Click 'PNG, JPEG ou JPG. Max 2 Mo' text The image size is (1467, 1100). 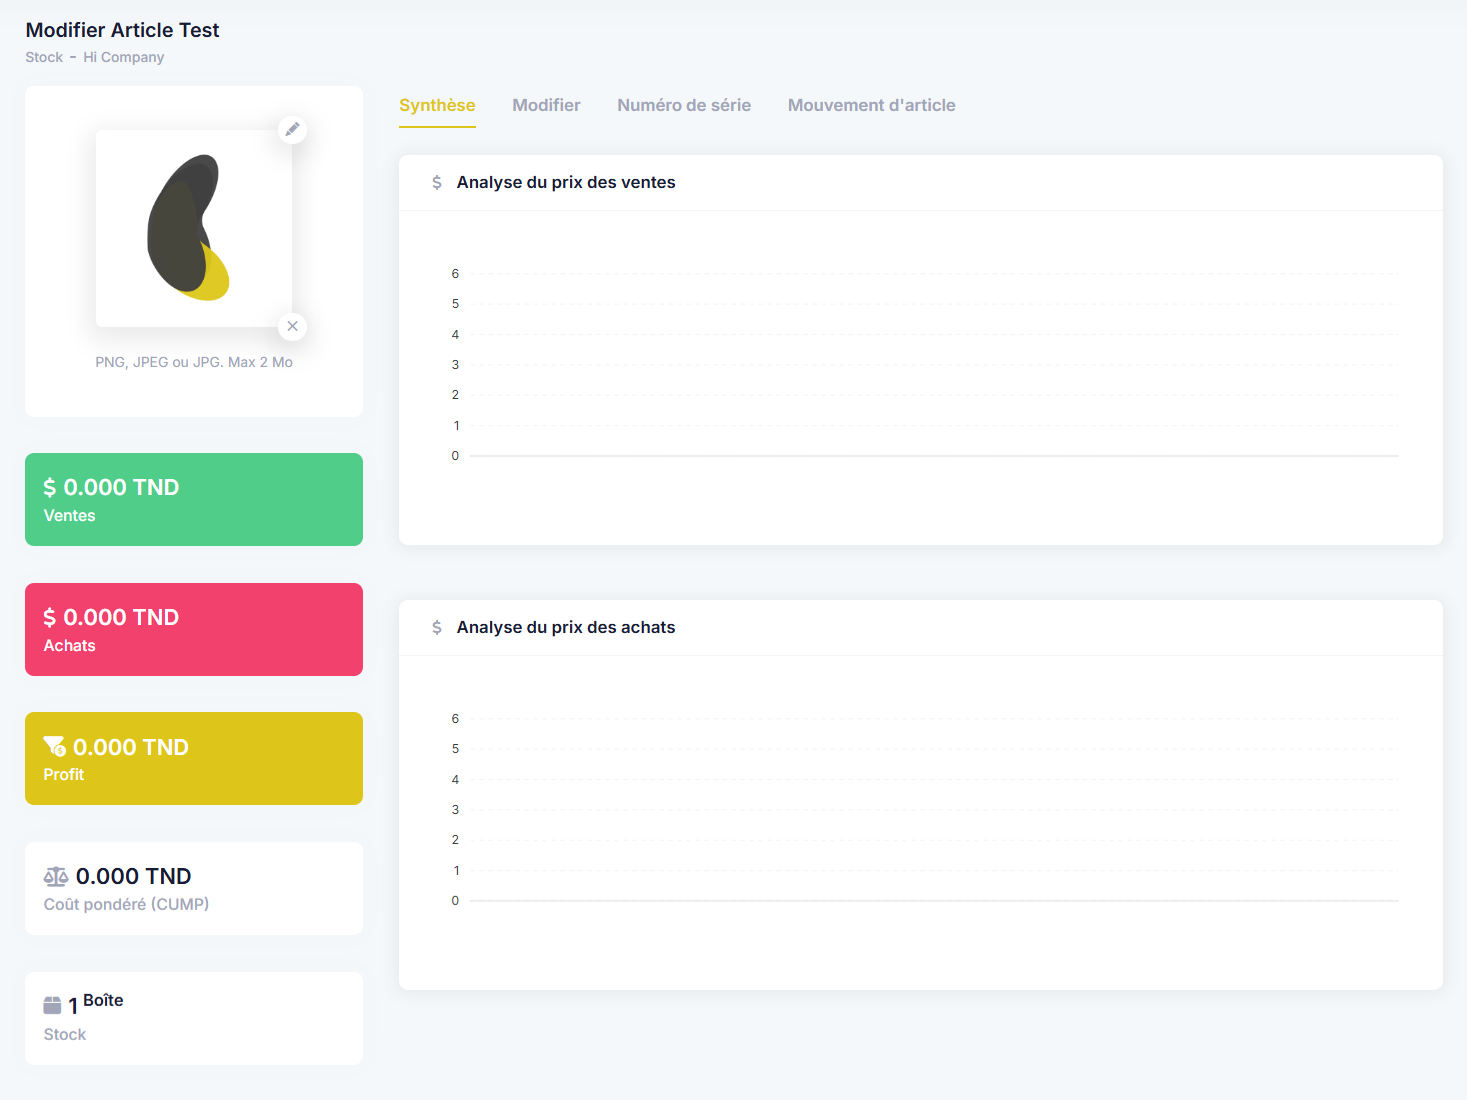194,362
